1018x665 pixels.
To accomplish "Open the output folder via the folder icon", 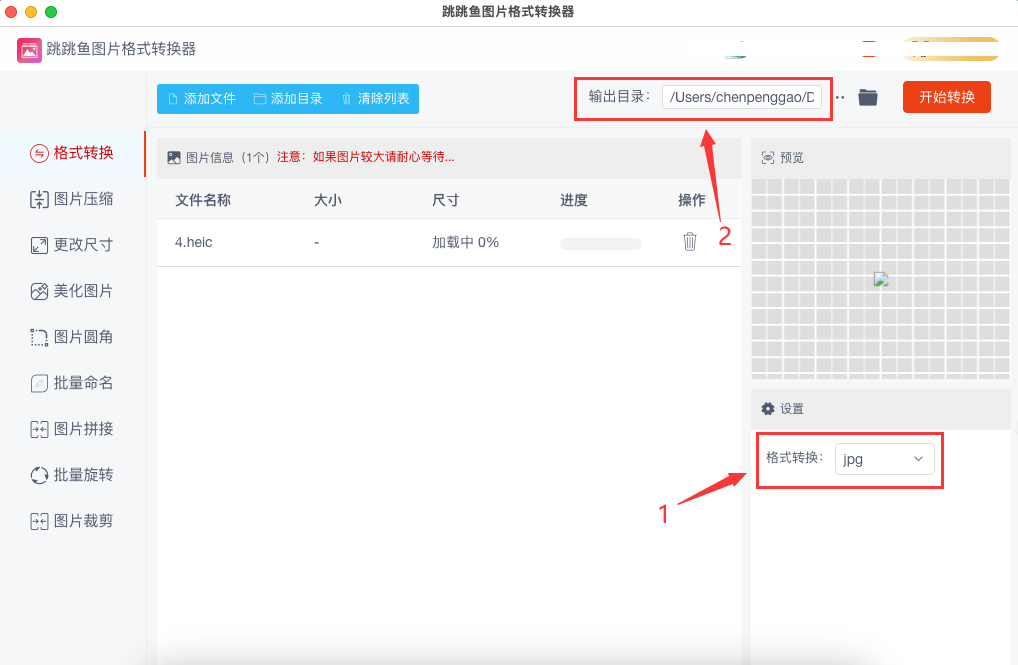I will tap(867, 97).
